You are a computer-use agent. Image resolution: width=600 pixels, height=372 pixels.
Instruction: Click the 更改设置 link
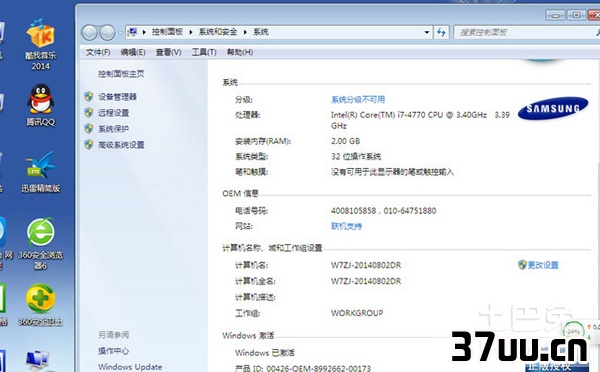[543, 265]
